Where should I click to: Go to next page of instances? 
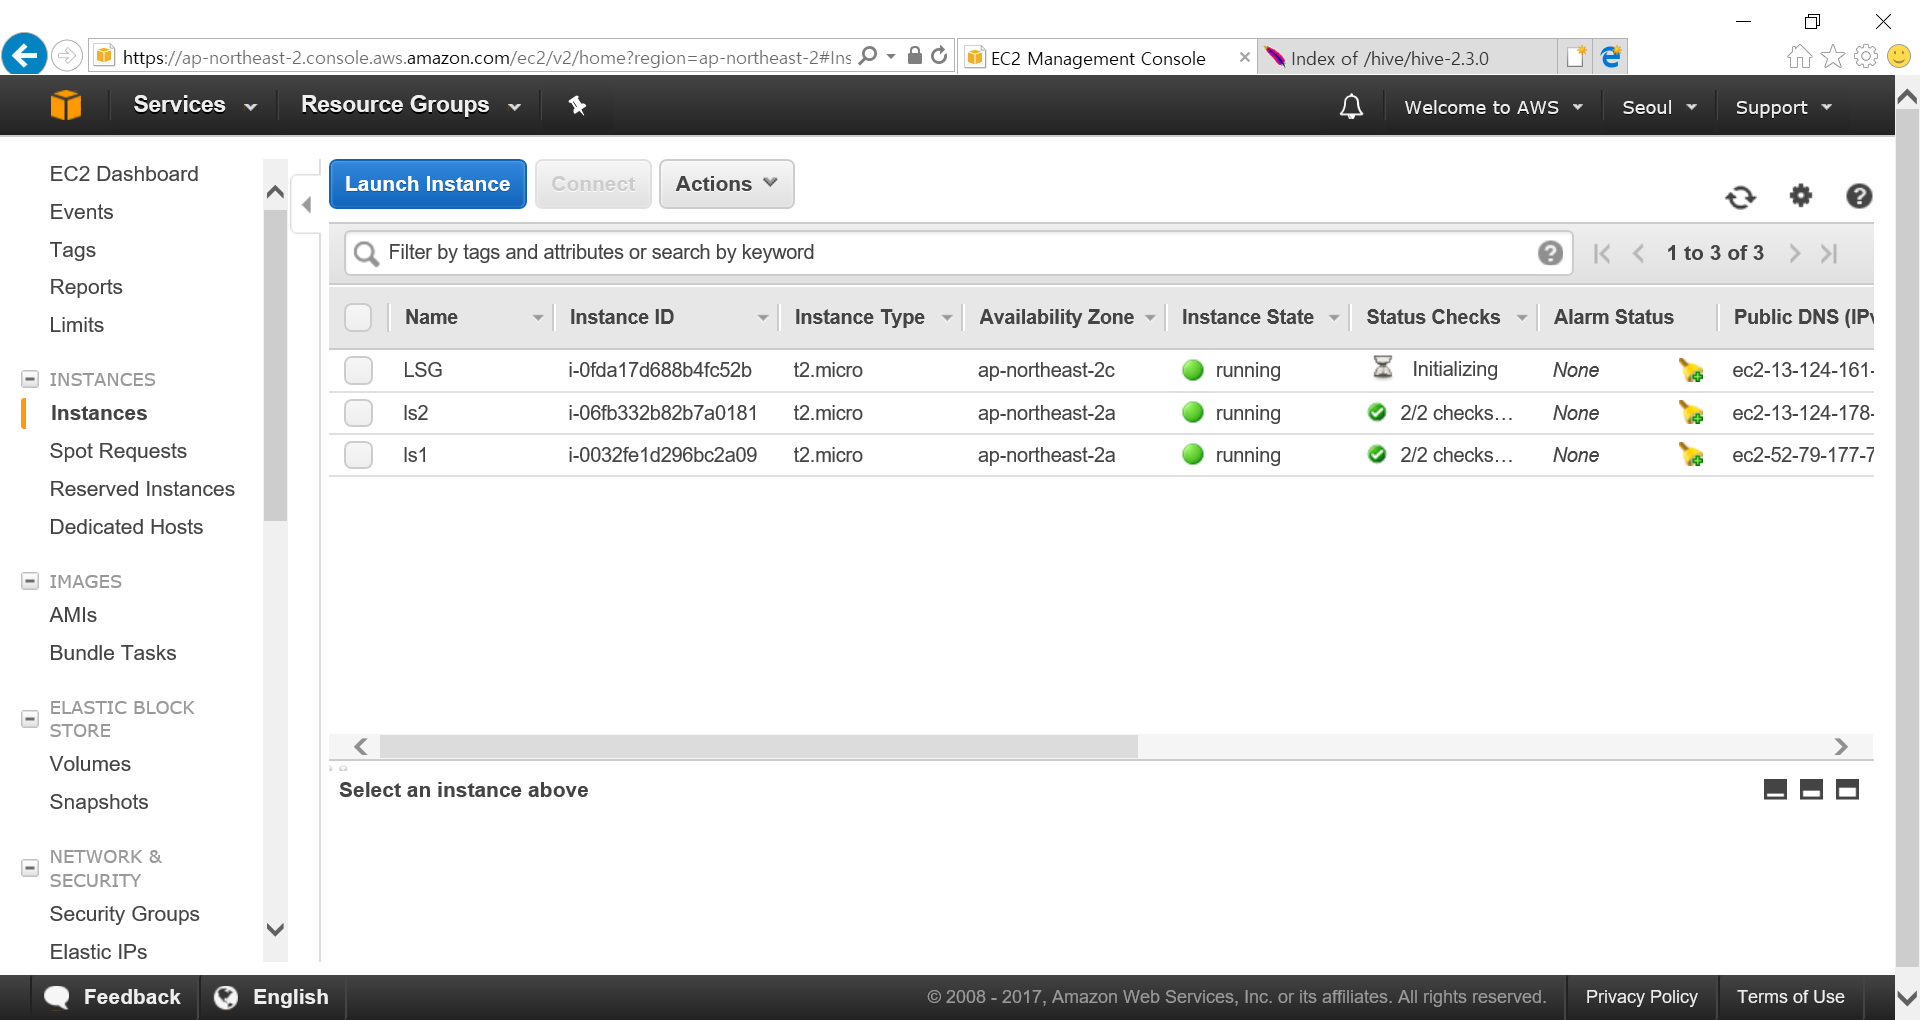click(1795, 254)
